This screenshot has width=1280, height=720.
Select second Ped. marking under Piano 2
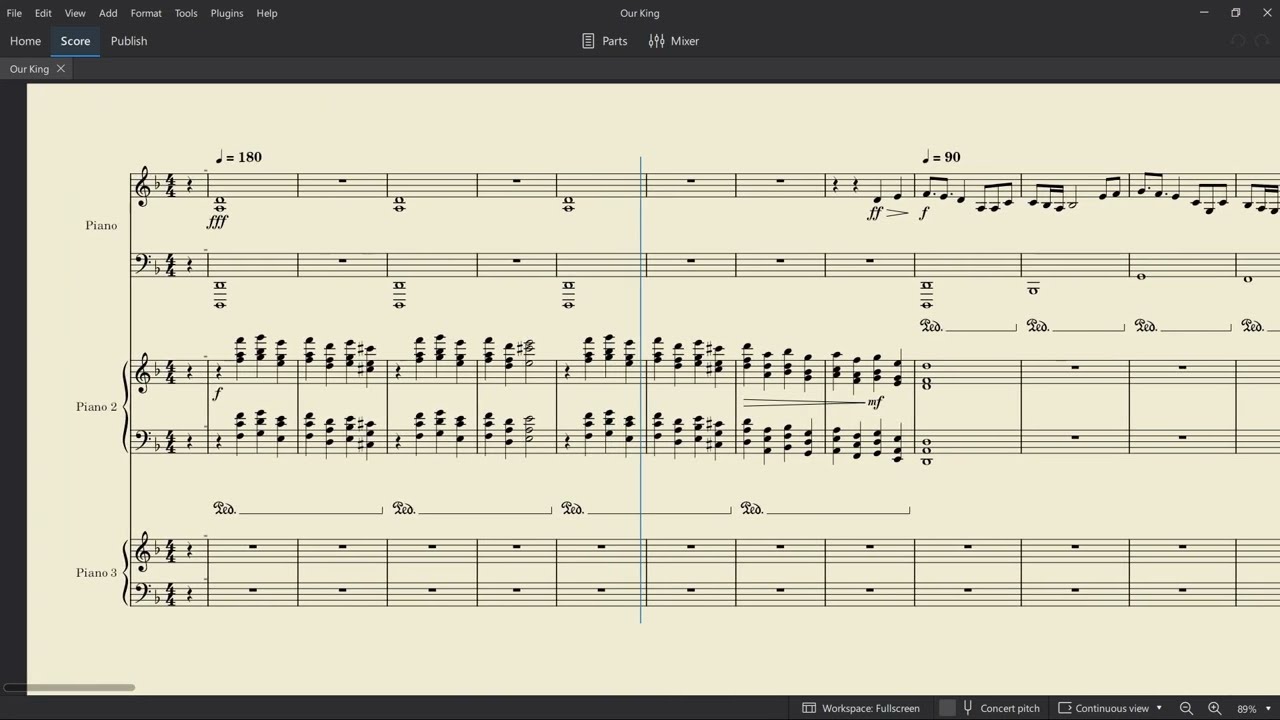click(x=404, y=509)
